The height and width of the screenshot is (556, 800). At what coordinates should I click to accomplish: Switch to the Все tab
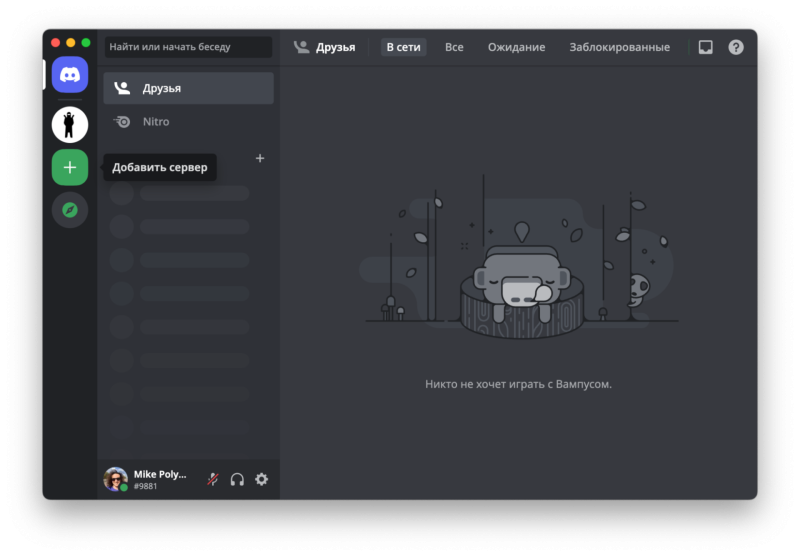tap(454, 47)
